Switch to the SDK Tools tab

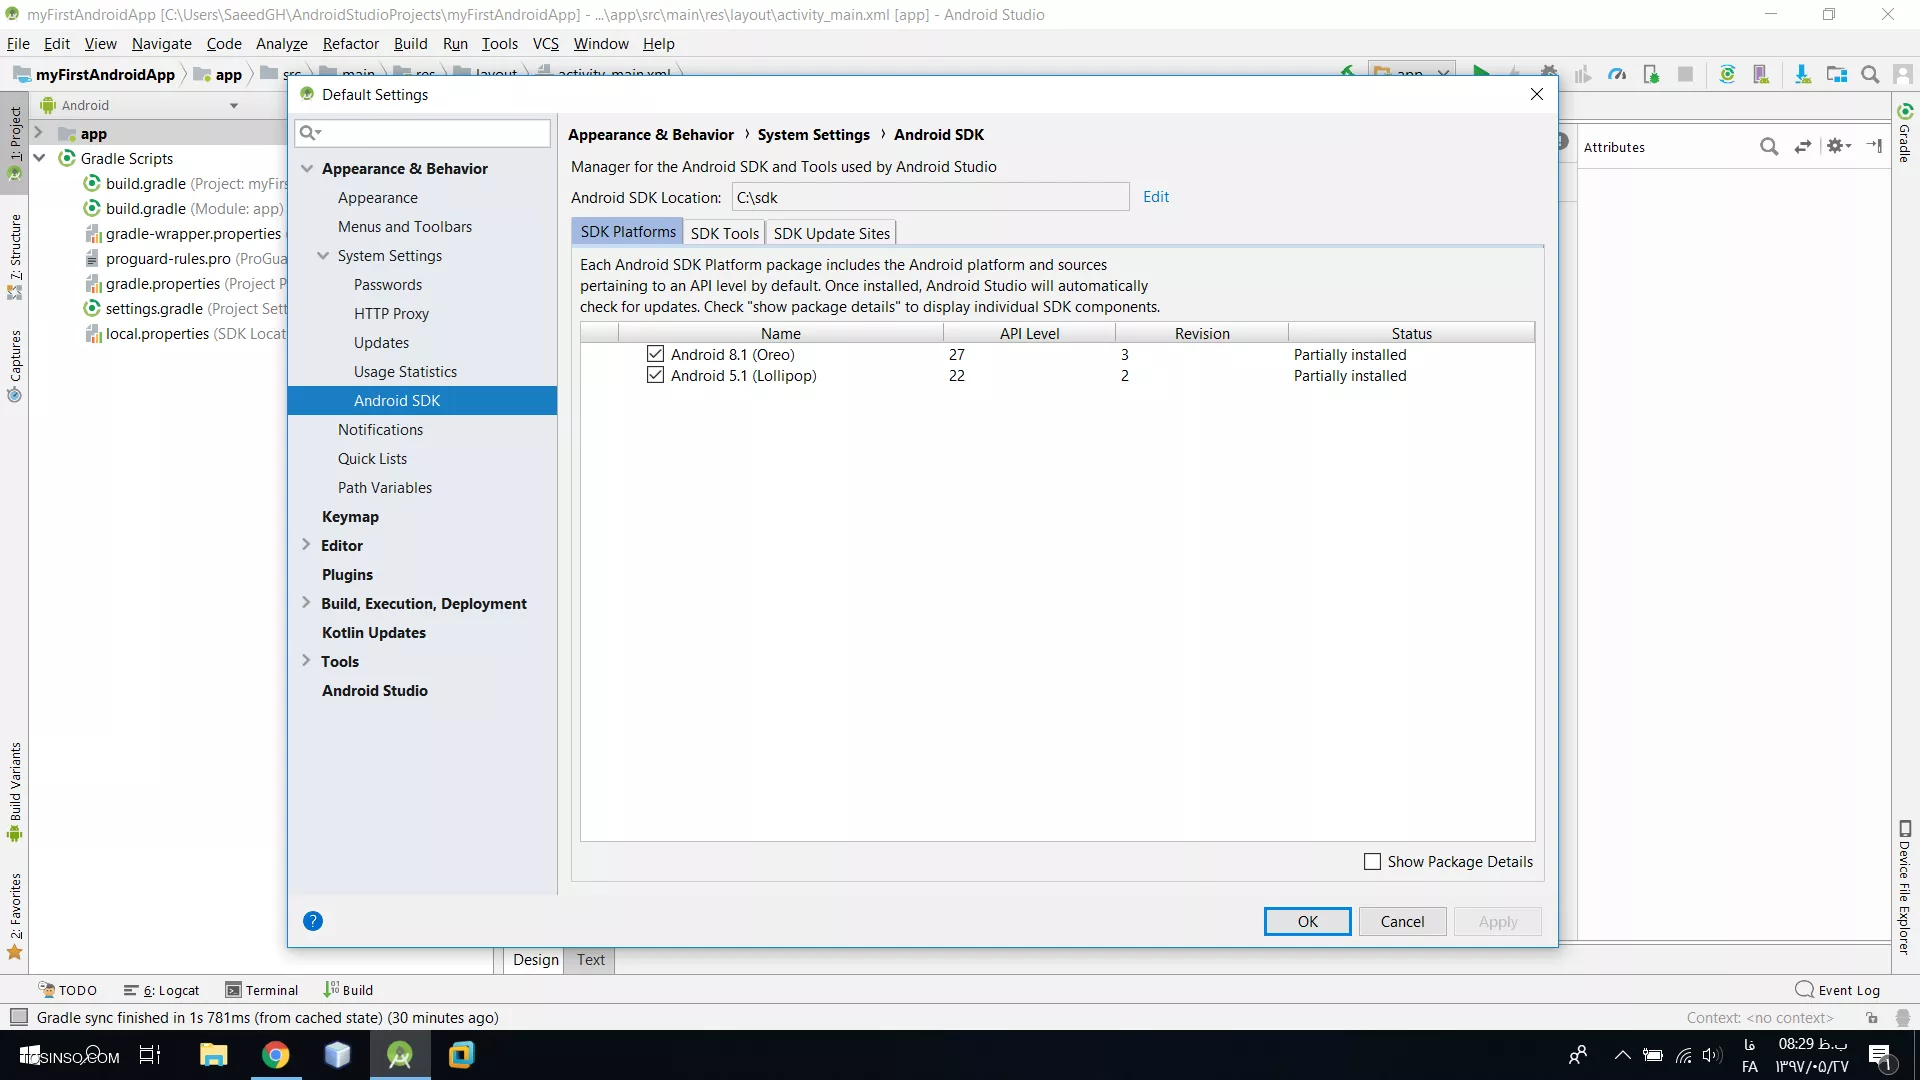click(724, 233)
